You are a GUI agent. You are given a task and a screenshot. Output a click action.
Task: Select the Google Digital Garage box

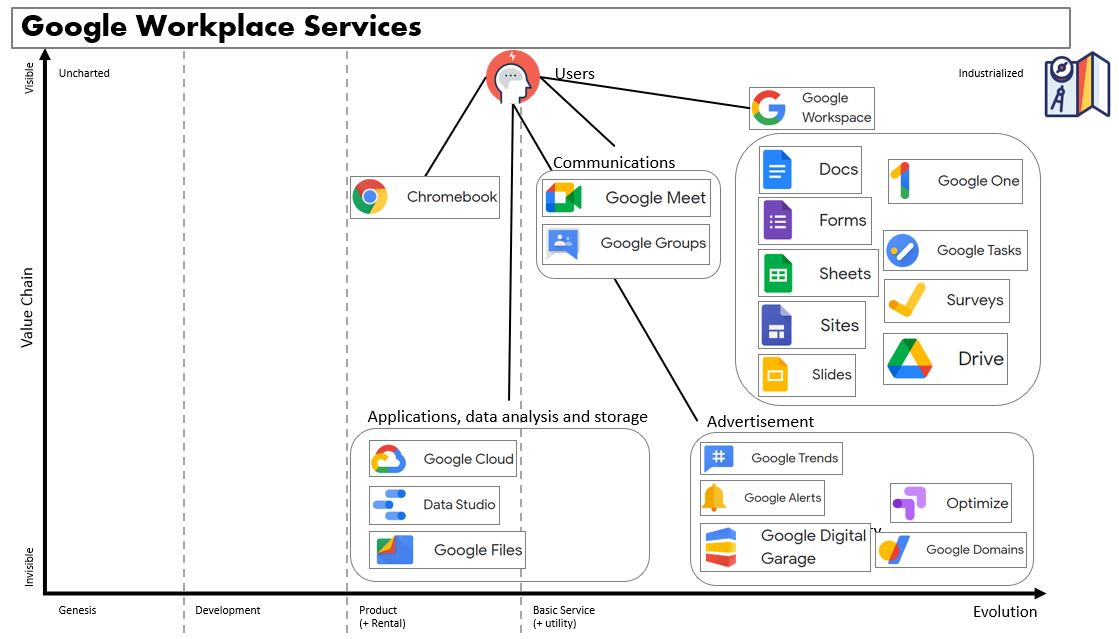[x=786, y=547]
